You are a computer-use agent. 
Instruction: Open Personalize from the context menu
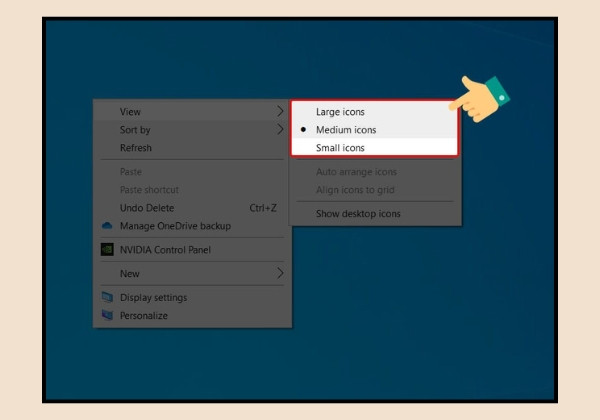(192, 315)
